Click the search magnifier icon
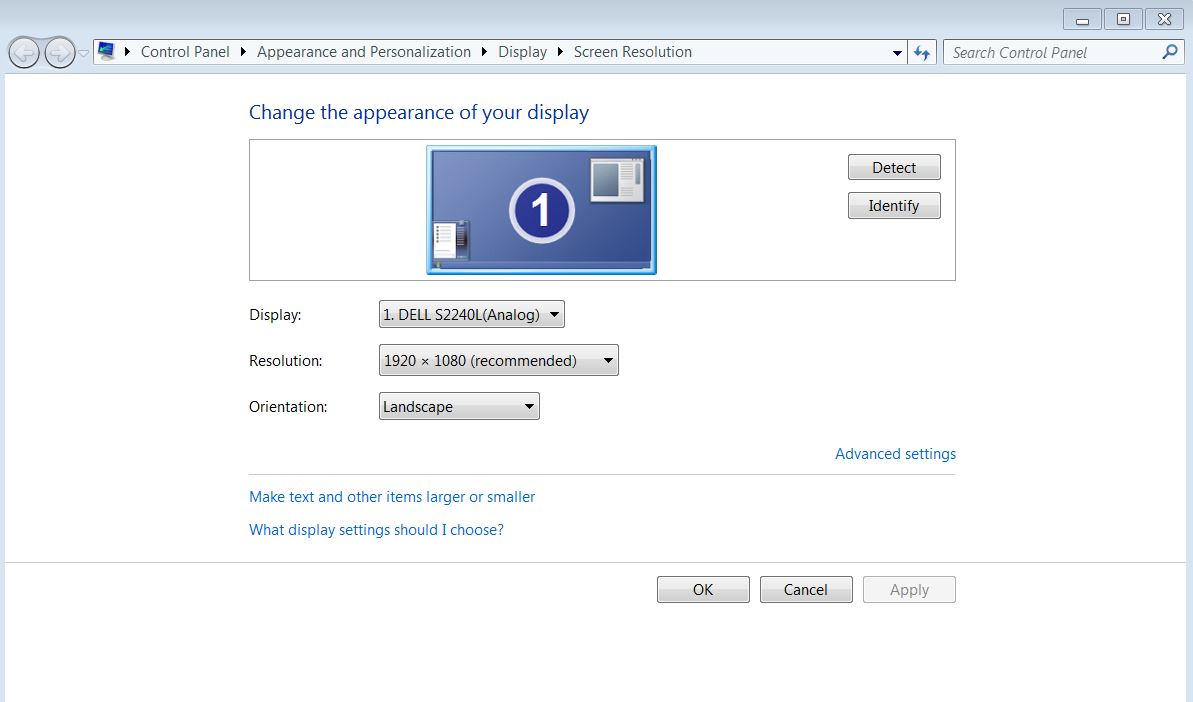The image size is (1193, 702). [x=1169, y=52]
